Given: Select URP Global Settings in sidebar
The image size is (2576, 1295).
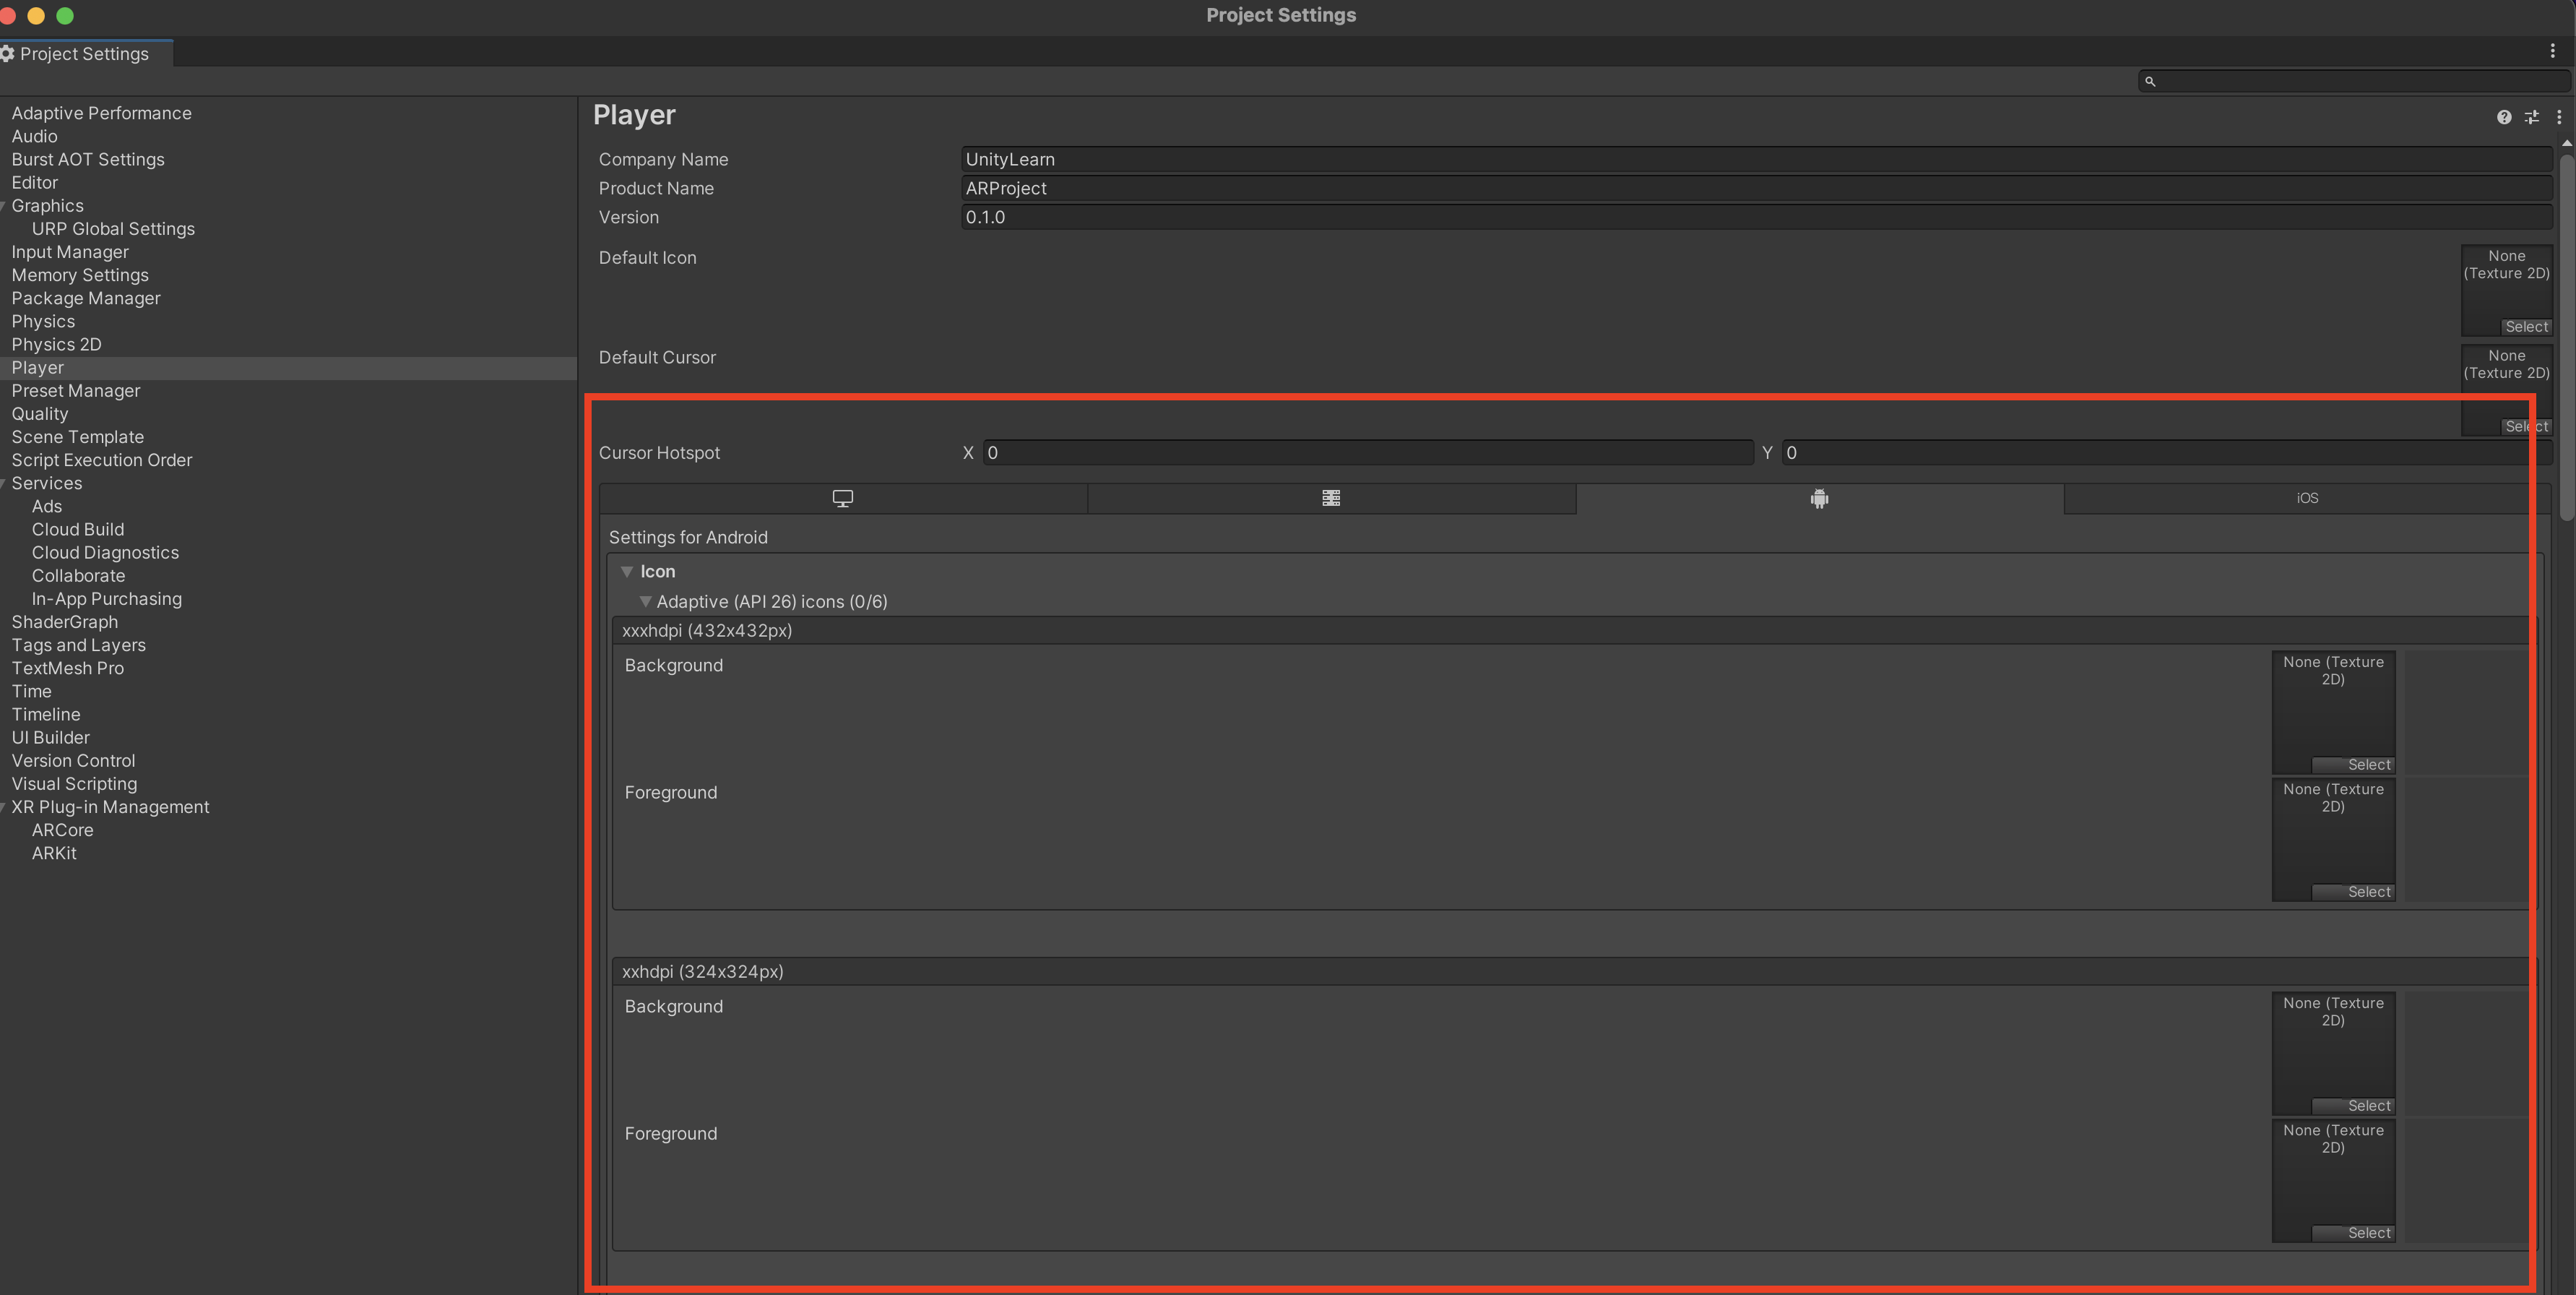Looking at the screenshot, I should tap(113, 229).
